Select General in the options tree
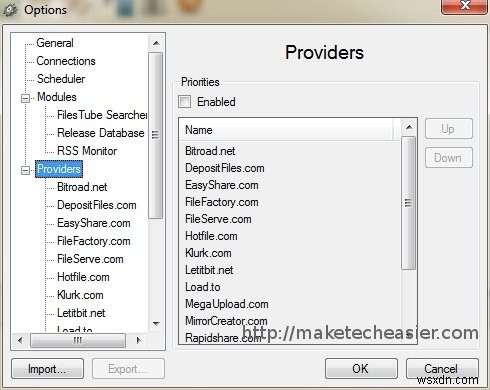The width and height of the screenshot is (490, 390). coord(55,43)
